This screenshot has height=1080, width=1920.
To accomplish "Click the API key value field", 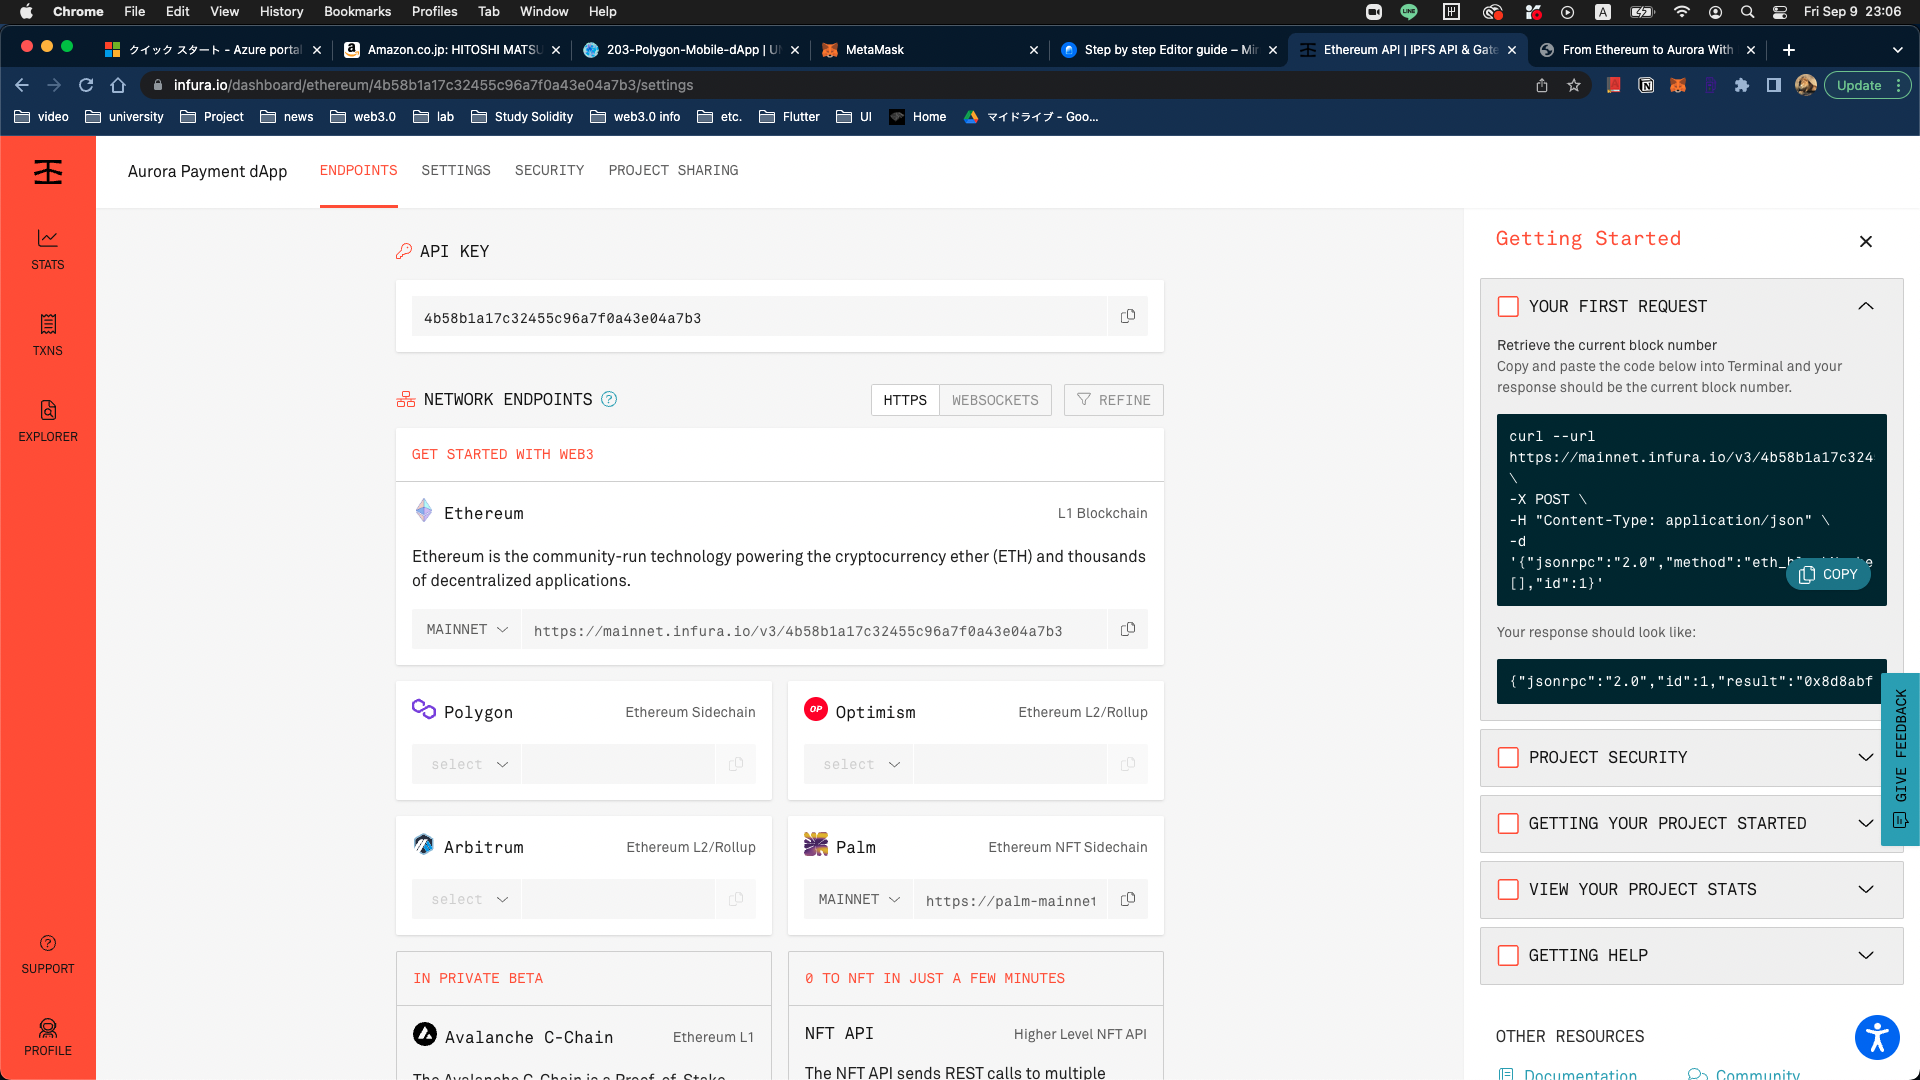I will [758, 318].
